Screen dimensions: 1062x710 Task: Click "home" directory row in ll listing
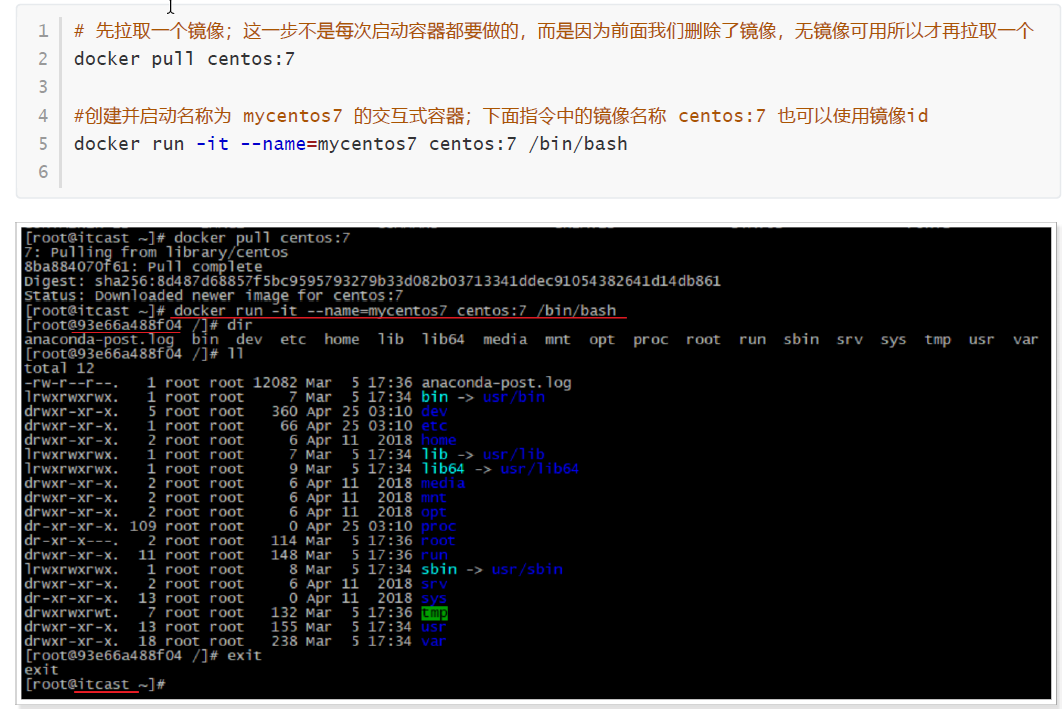coord(240,440)
